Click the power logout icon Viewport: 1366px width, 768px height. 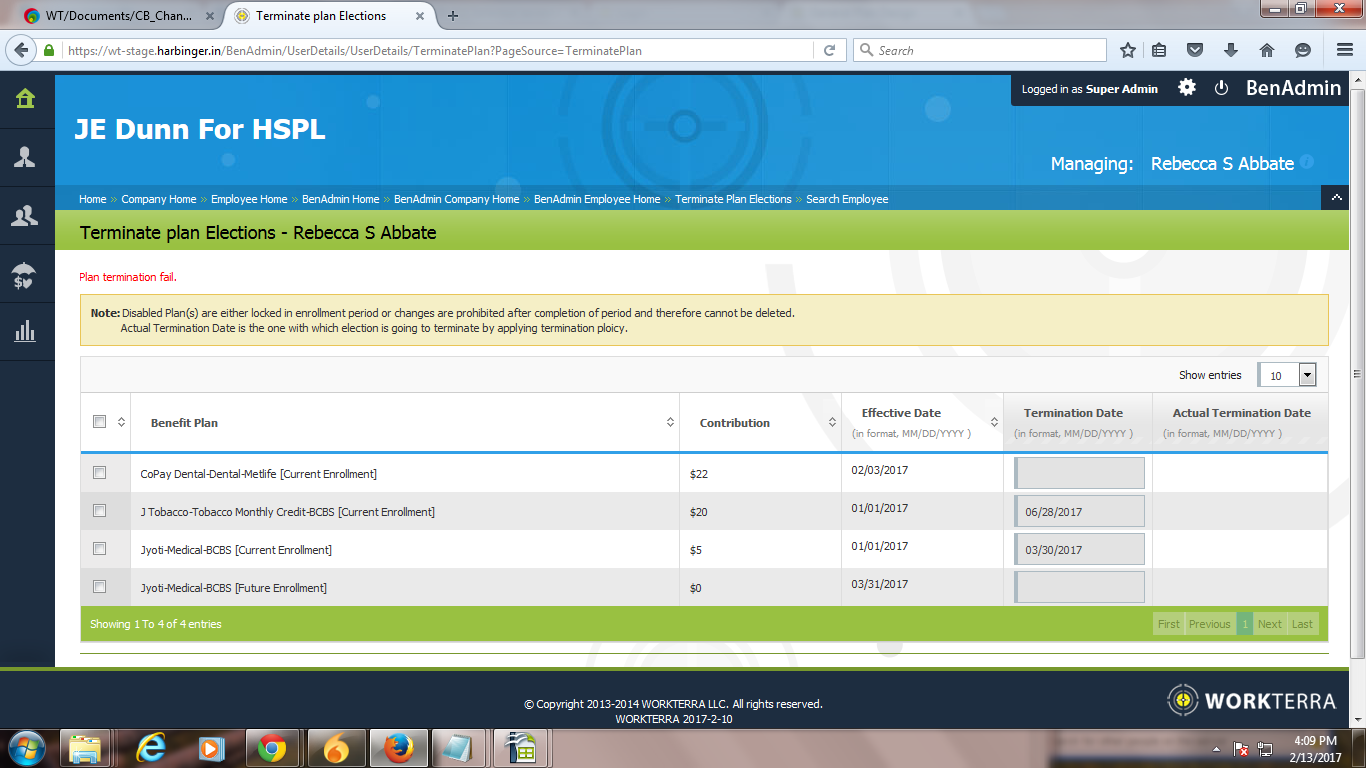(1221, 88)
